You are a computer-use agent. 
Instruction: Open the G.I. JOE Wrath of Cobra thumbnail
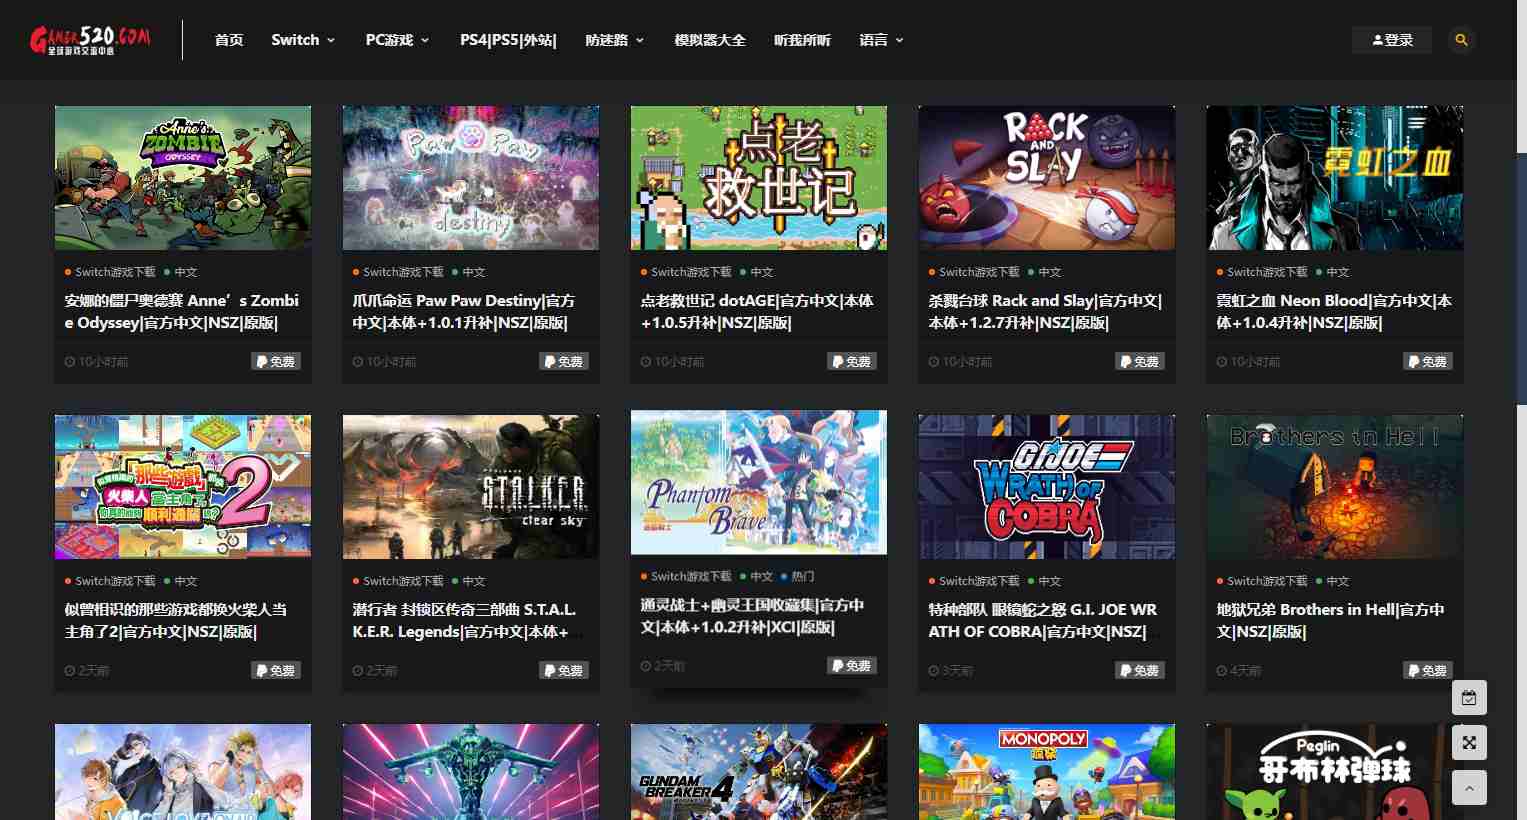coord(1046,487)
